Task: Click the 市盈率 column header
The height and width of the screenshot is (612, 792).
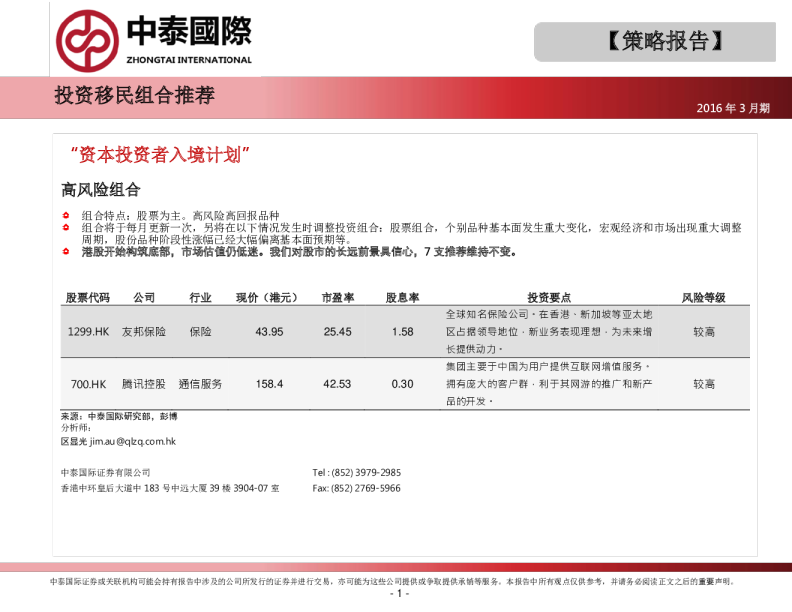Action: 337,297
